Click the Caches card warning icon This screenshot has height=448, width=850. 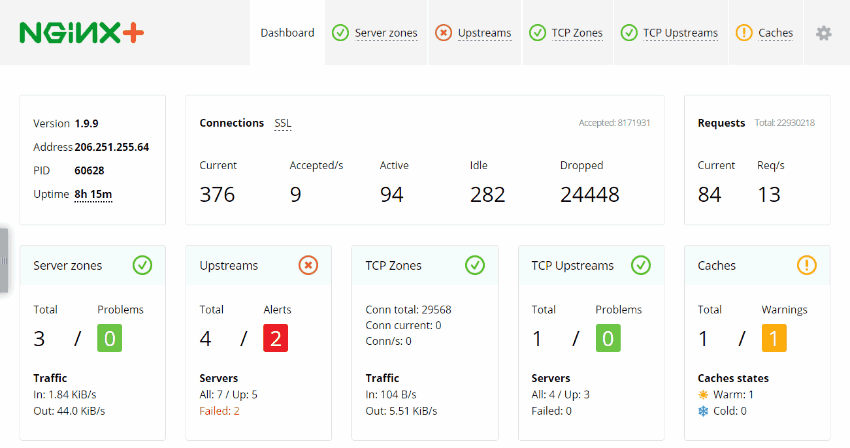[807, 265]
